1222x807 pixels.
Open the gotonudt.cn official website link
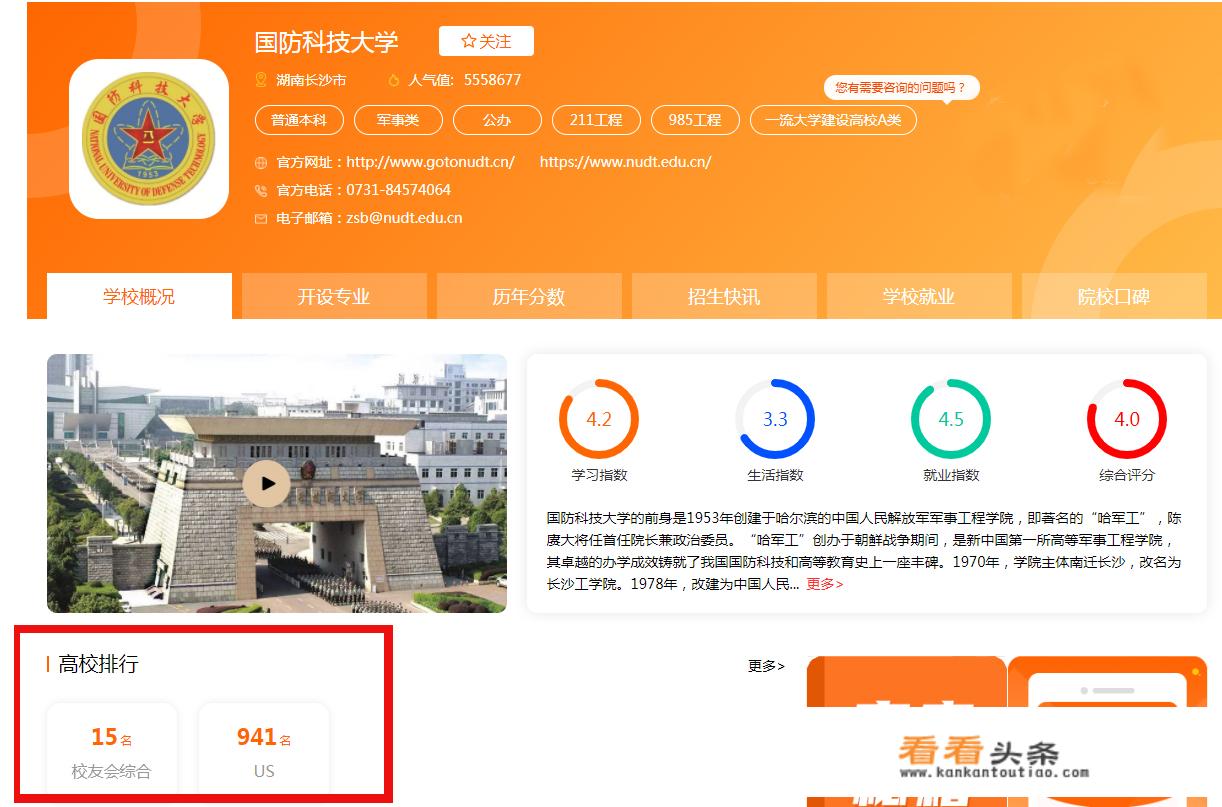pyautogui.click(x=430, y=162)
